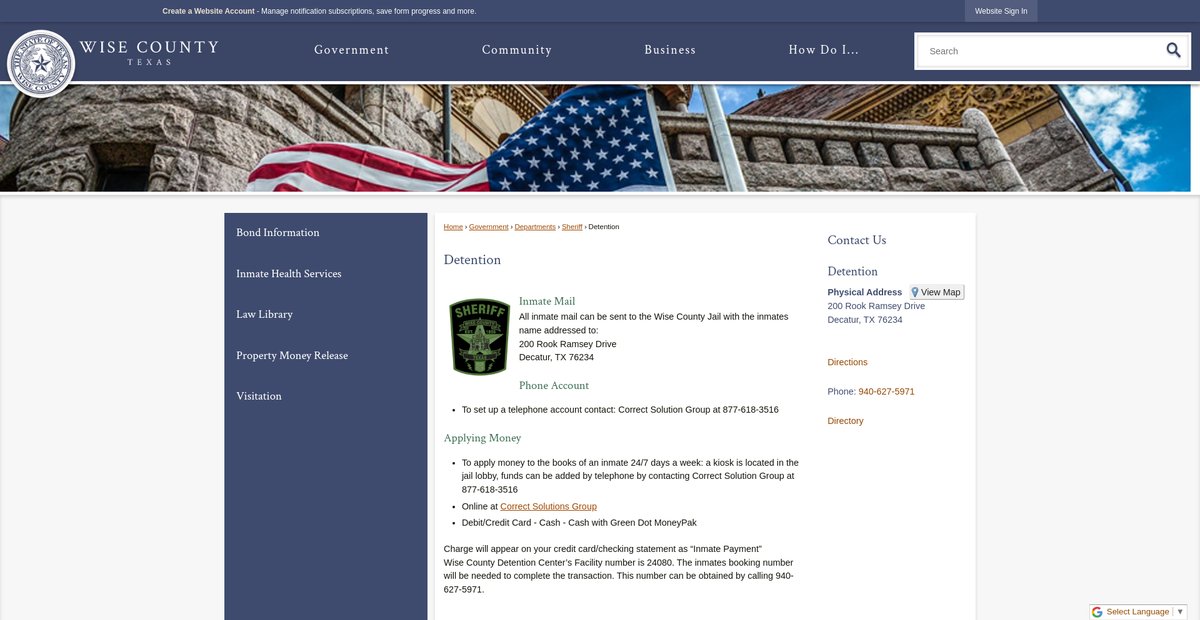This screenshot has width=1200, height=620.
Task: Click the phone number 940-627-5971 link
Action: 886,392
